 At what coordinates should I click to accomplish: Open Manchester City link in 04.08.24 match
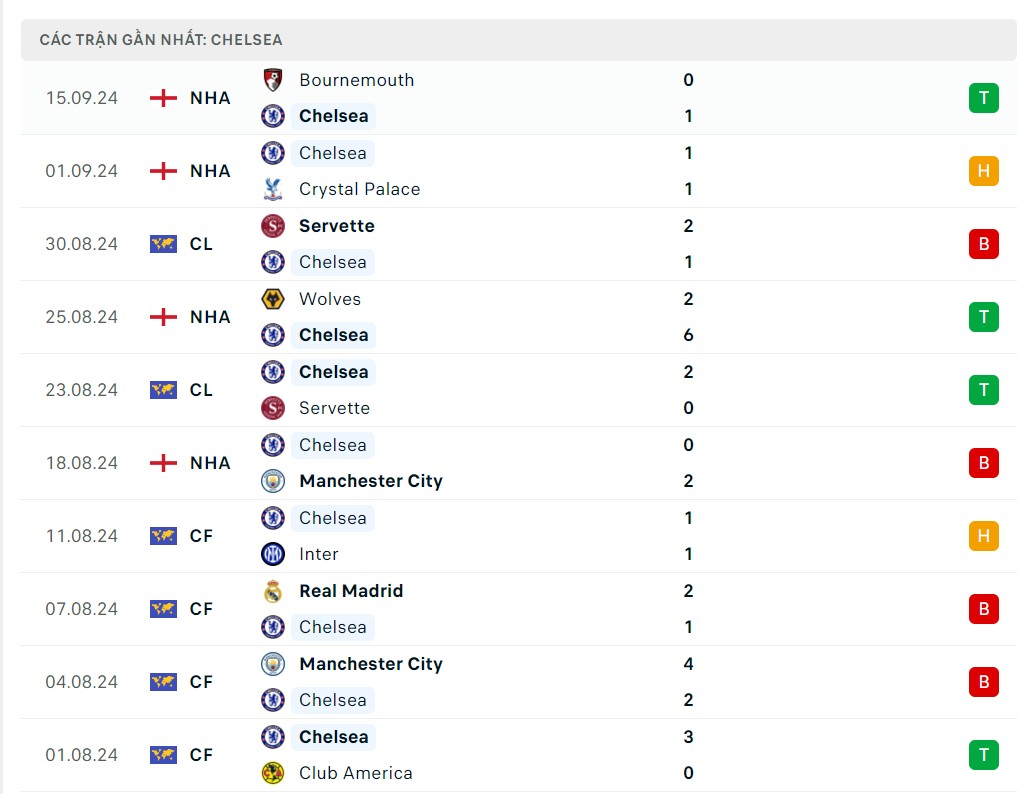coord(371,664)
